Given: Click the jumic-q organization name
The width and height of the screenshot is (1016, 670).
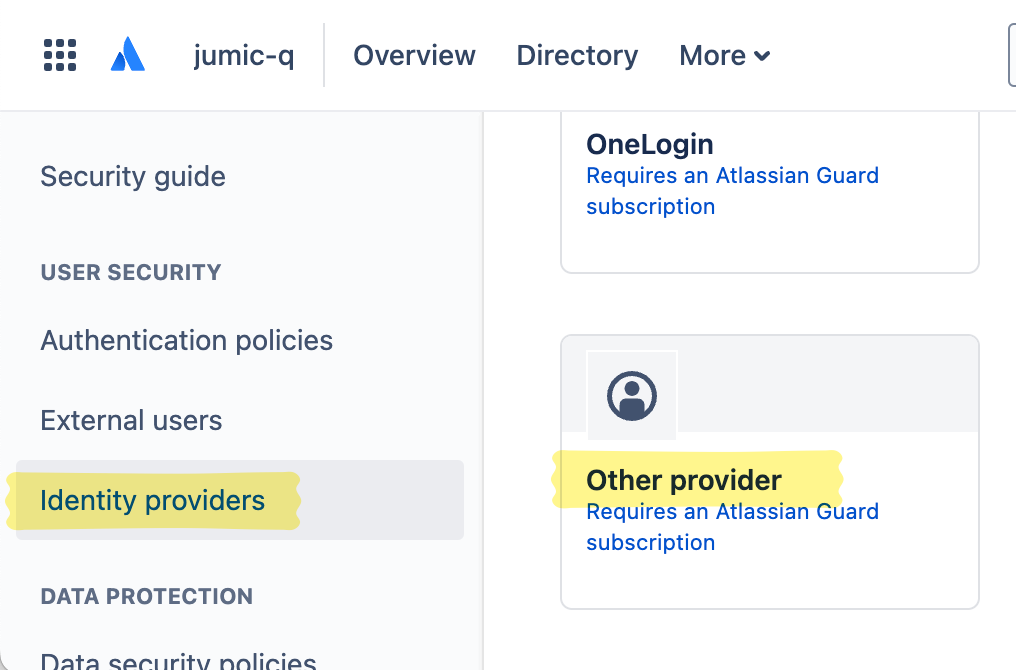Looking at the screenshot, I should (x=243, y=56).
